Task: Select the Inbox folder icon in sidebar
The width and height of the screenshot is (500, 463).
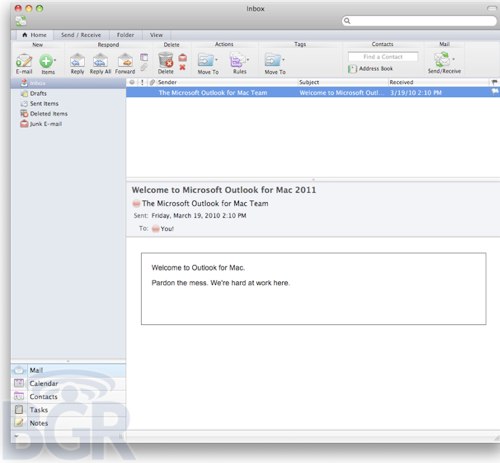Action: click(x=24, y=83)
